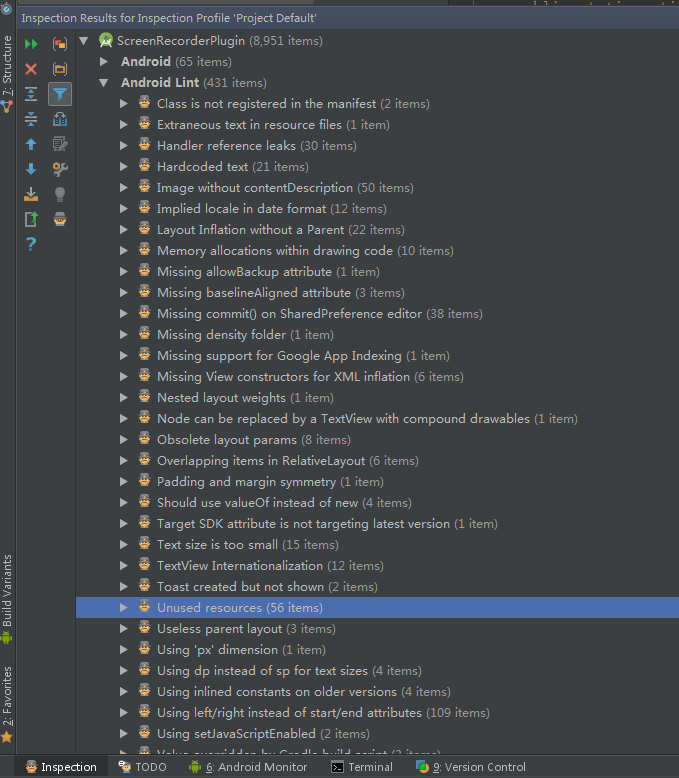The height and width of the screenshot is (778, 679).
Task: Expand Using left/right instead of start/end attributes
Action: (124, 713)
